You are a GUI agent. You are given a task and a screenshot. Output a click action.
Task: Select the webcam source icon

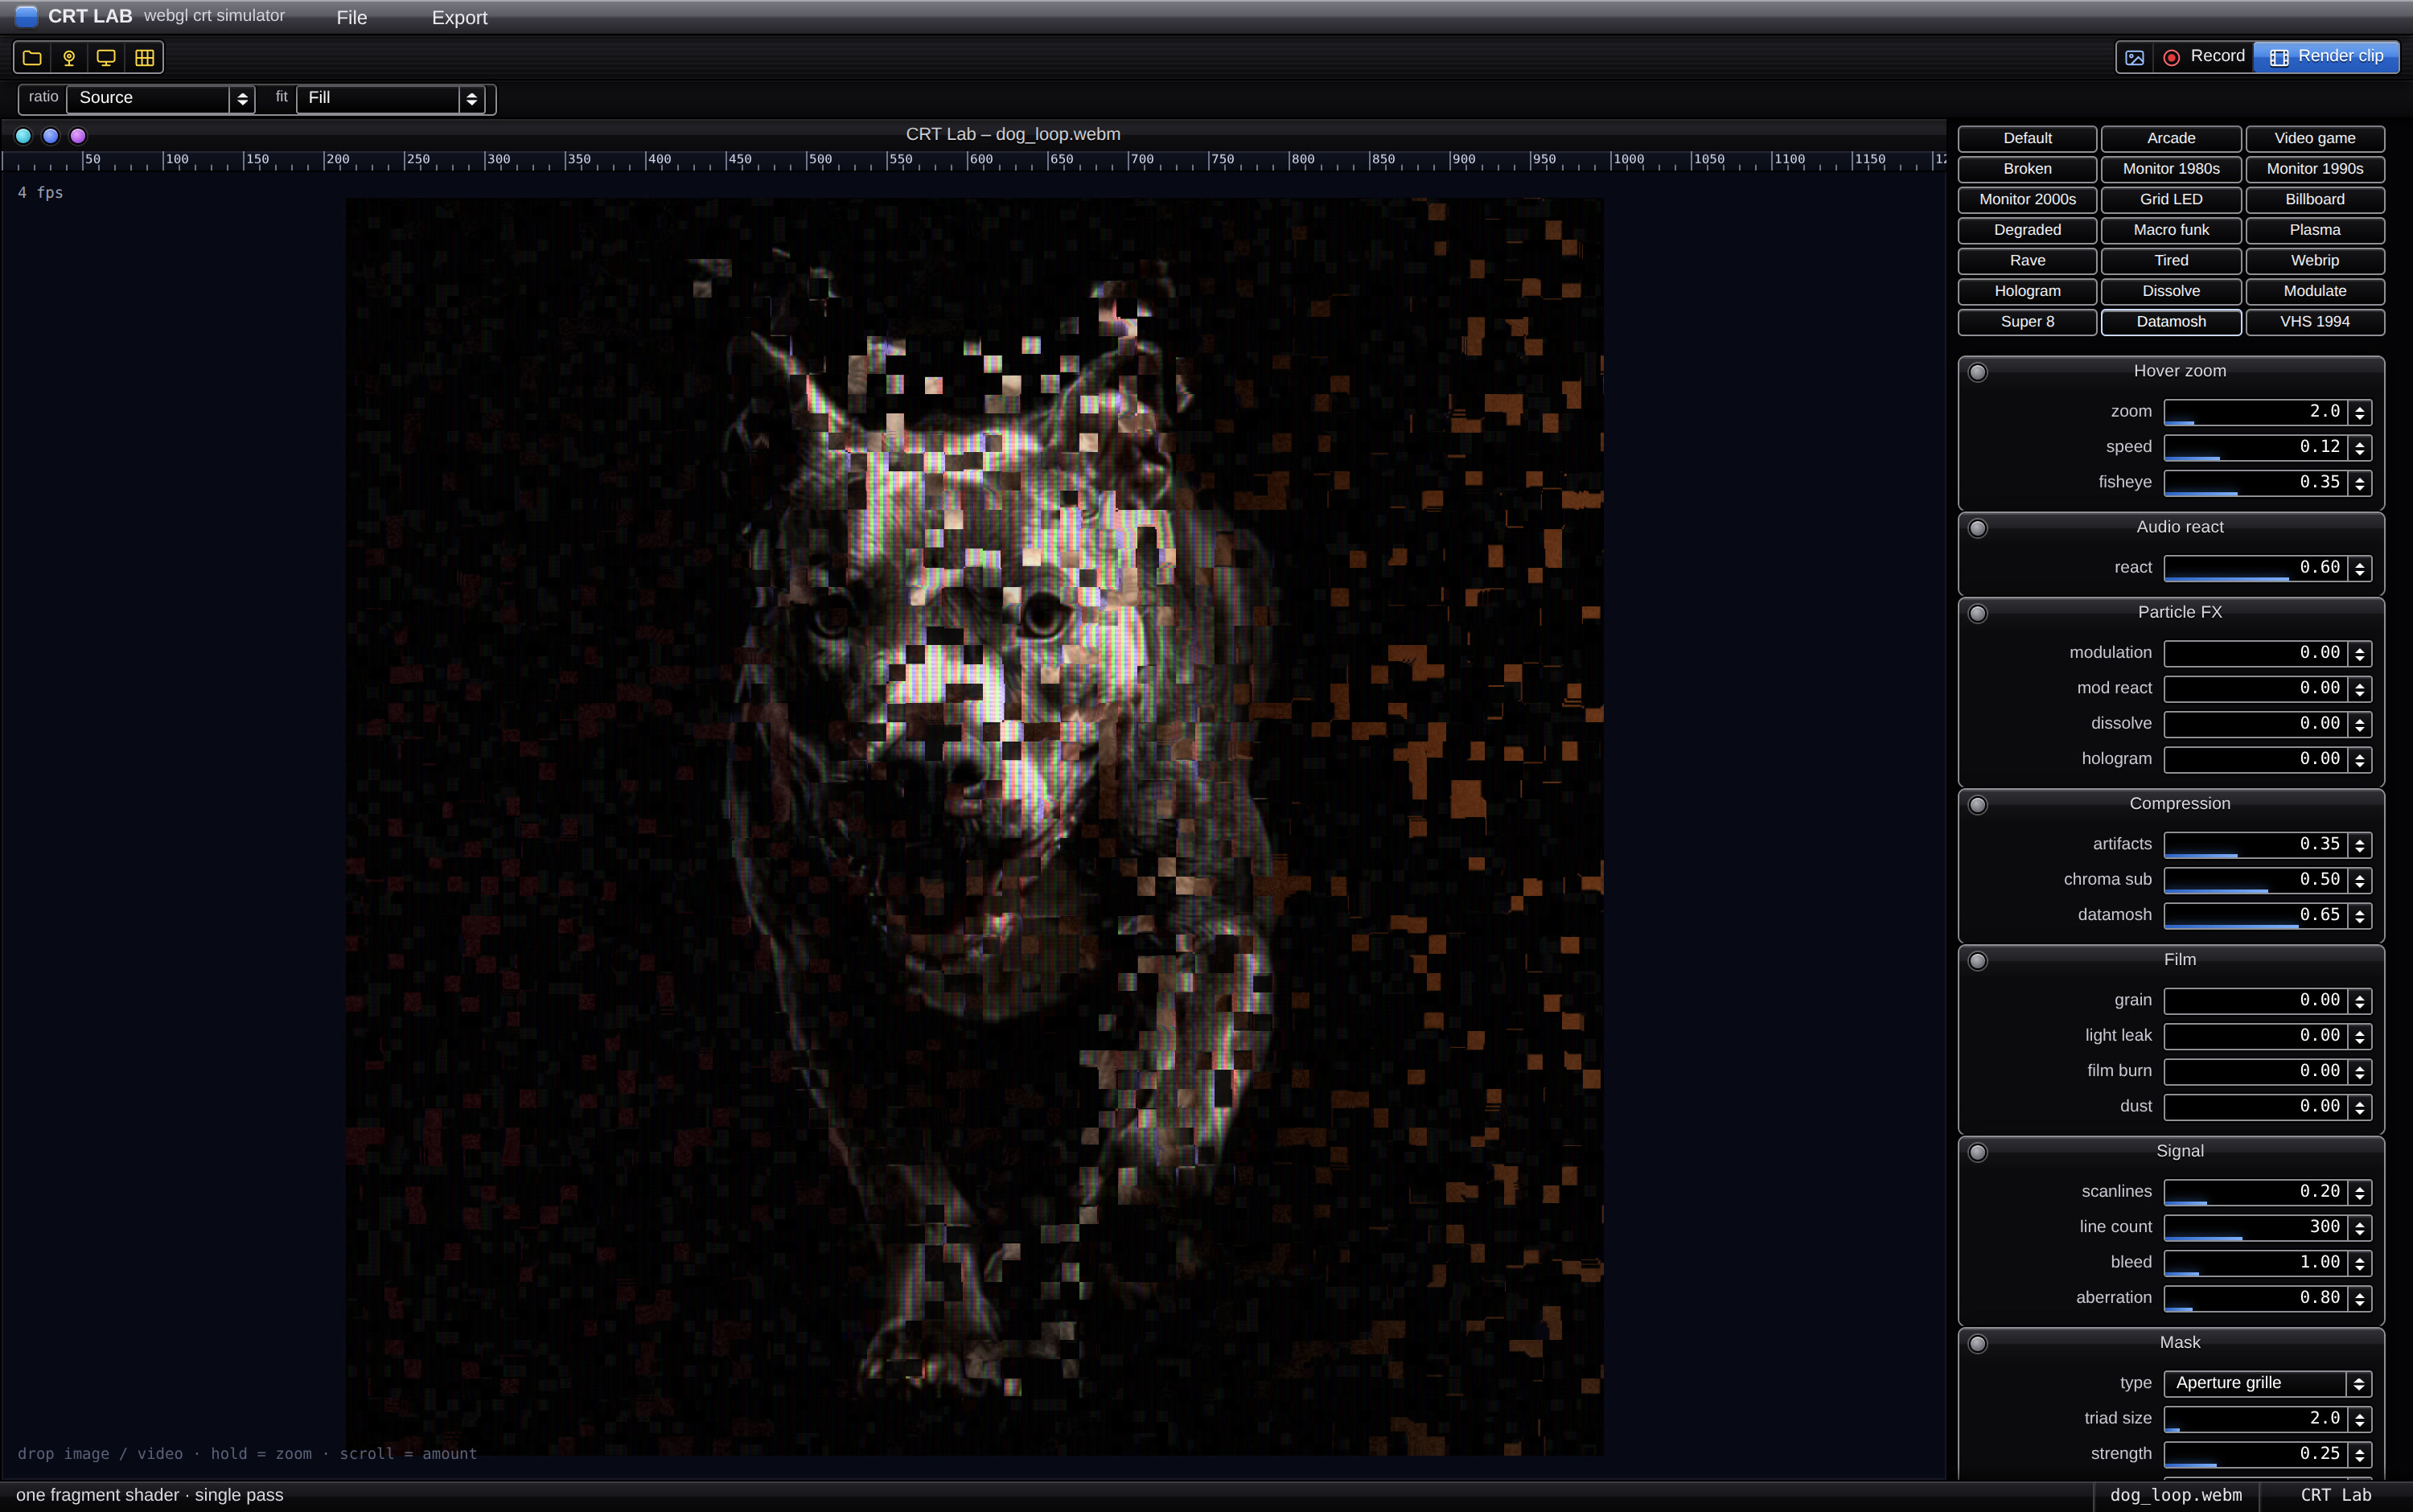pos(69,58)
